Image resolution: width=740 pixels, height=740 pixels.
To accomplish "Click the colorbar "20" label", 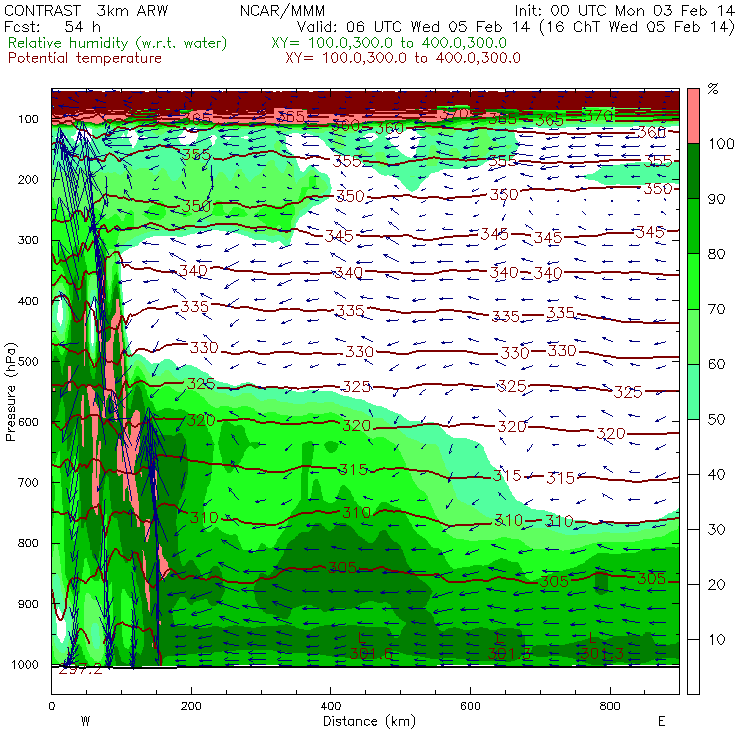I will (717, 585).
